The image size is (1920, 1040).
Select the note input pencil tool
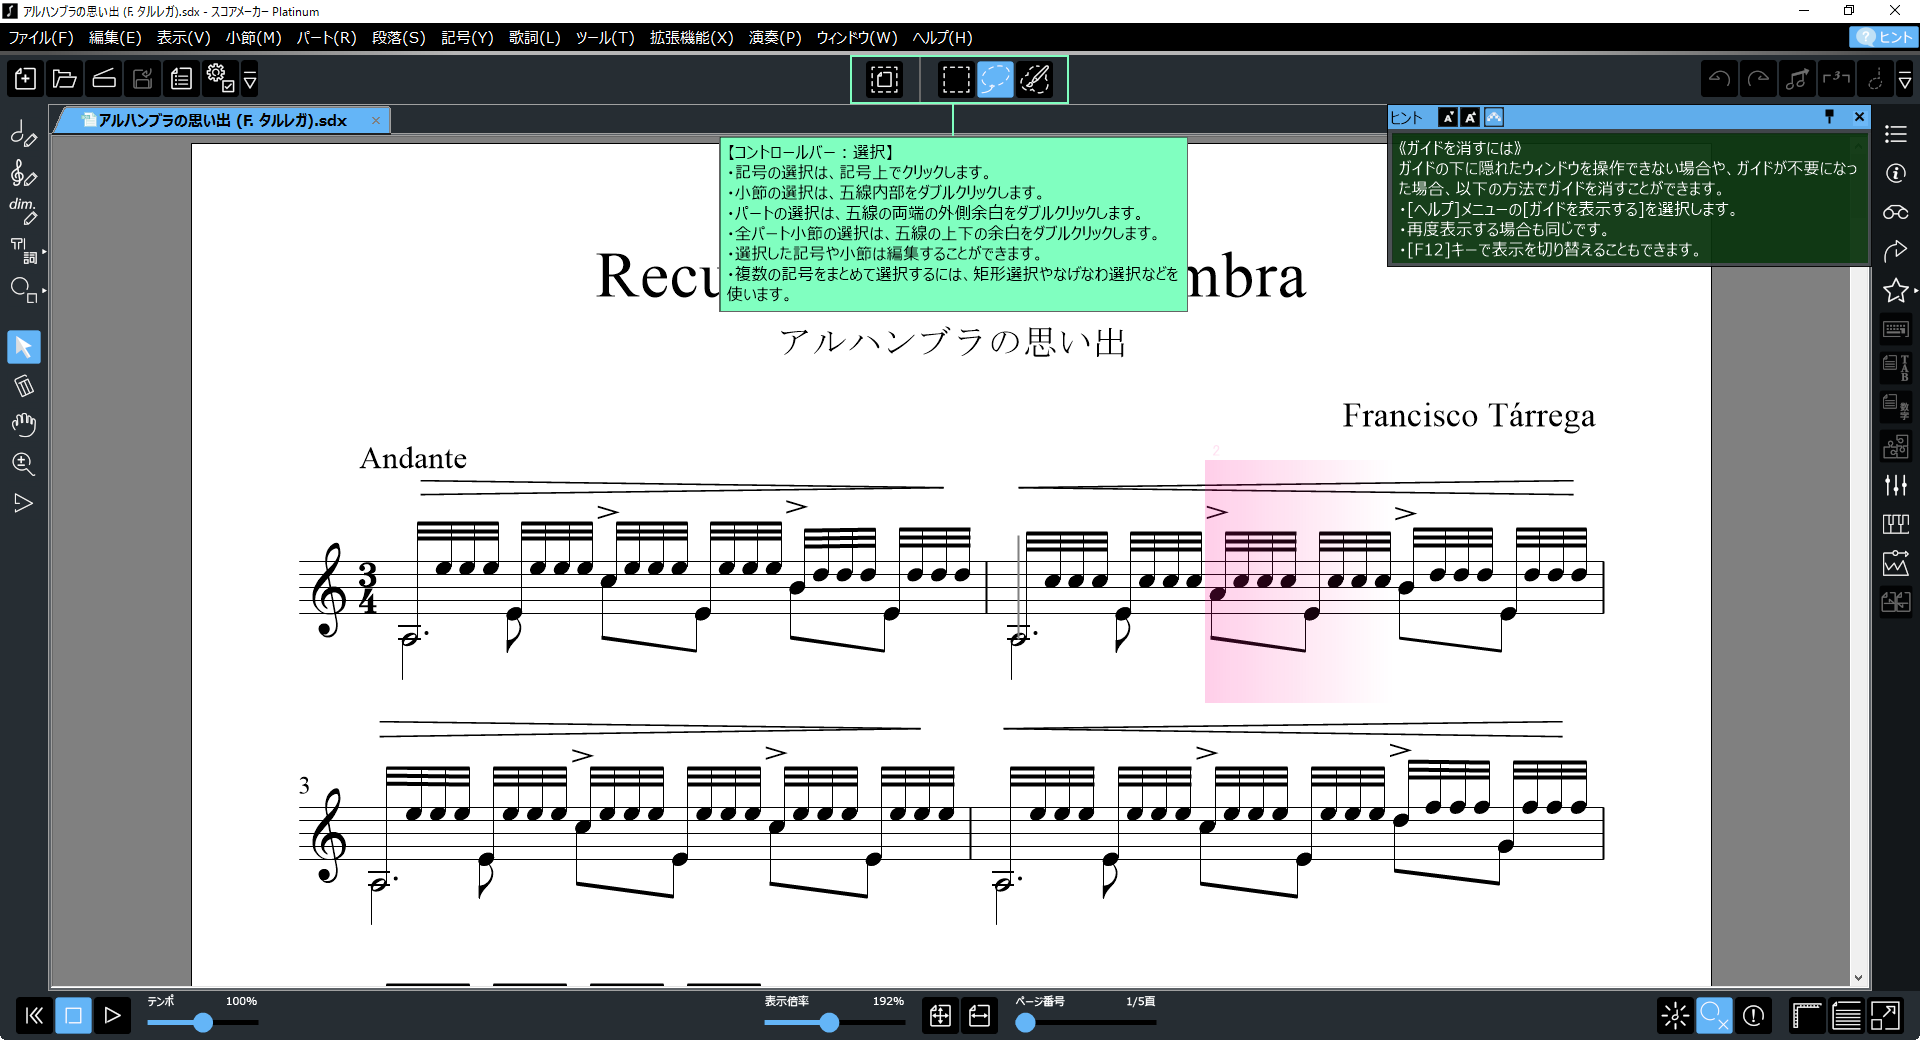(x=24, y=134)
